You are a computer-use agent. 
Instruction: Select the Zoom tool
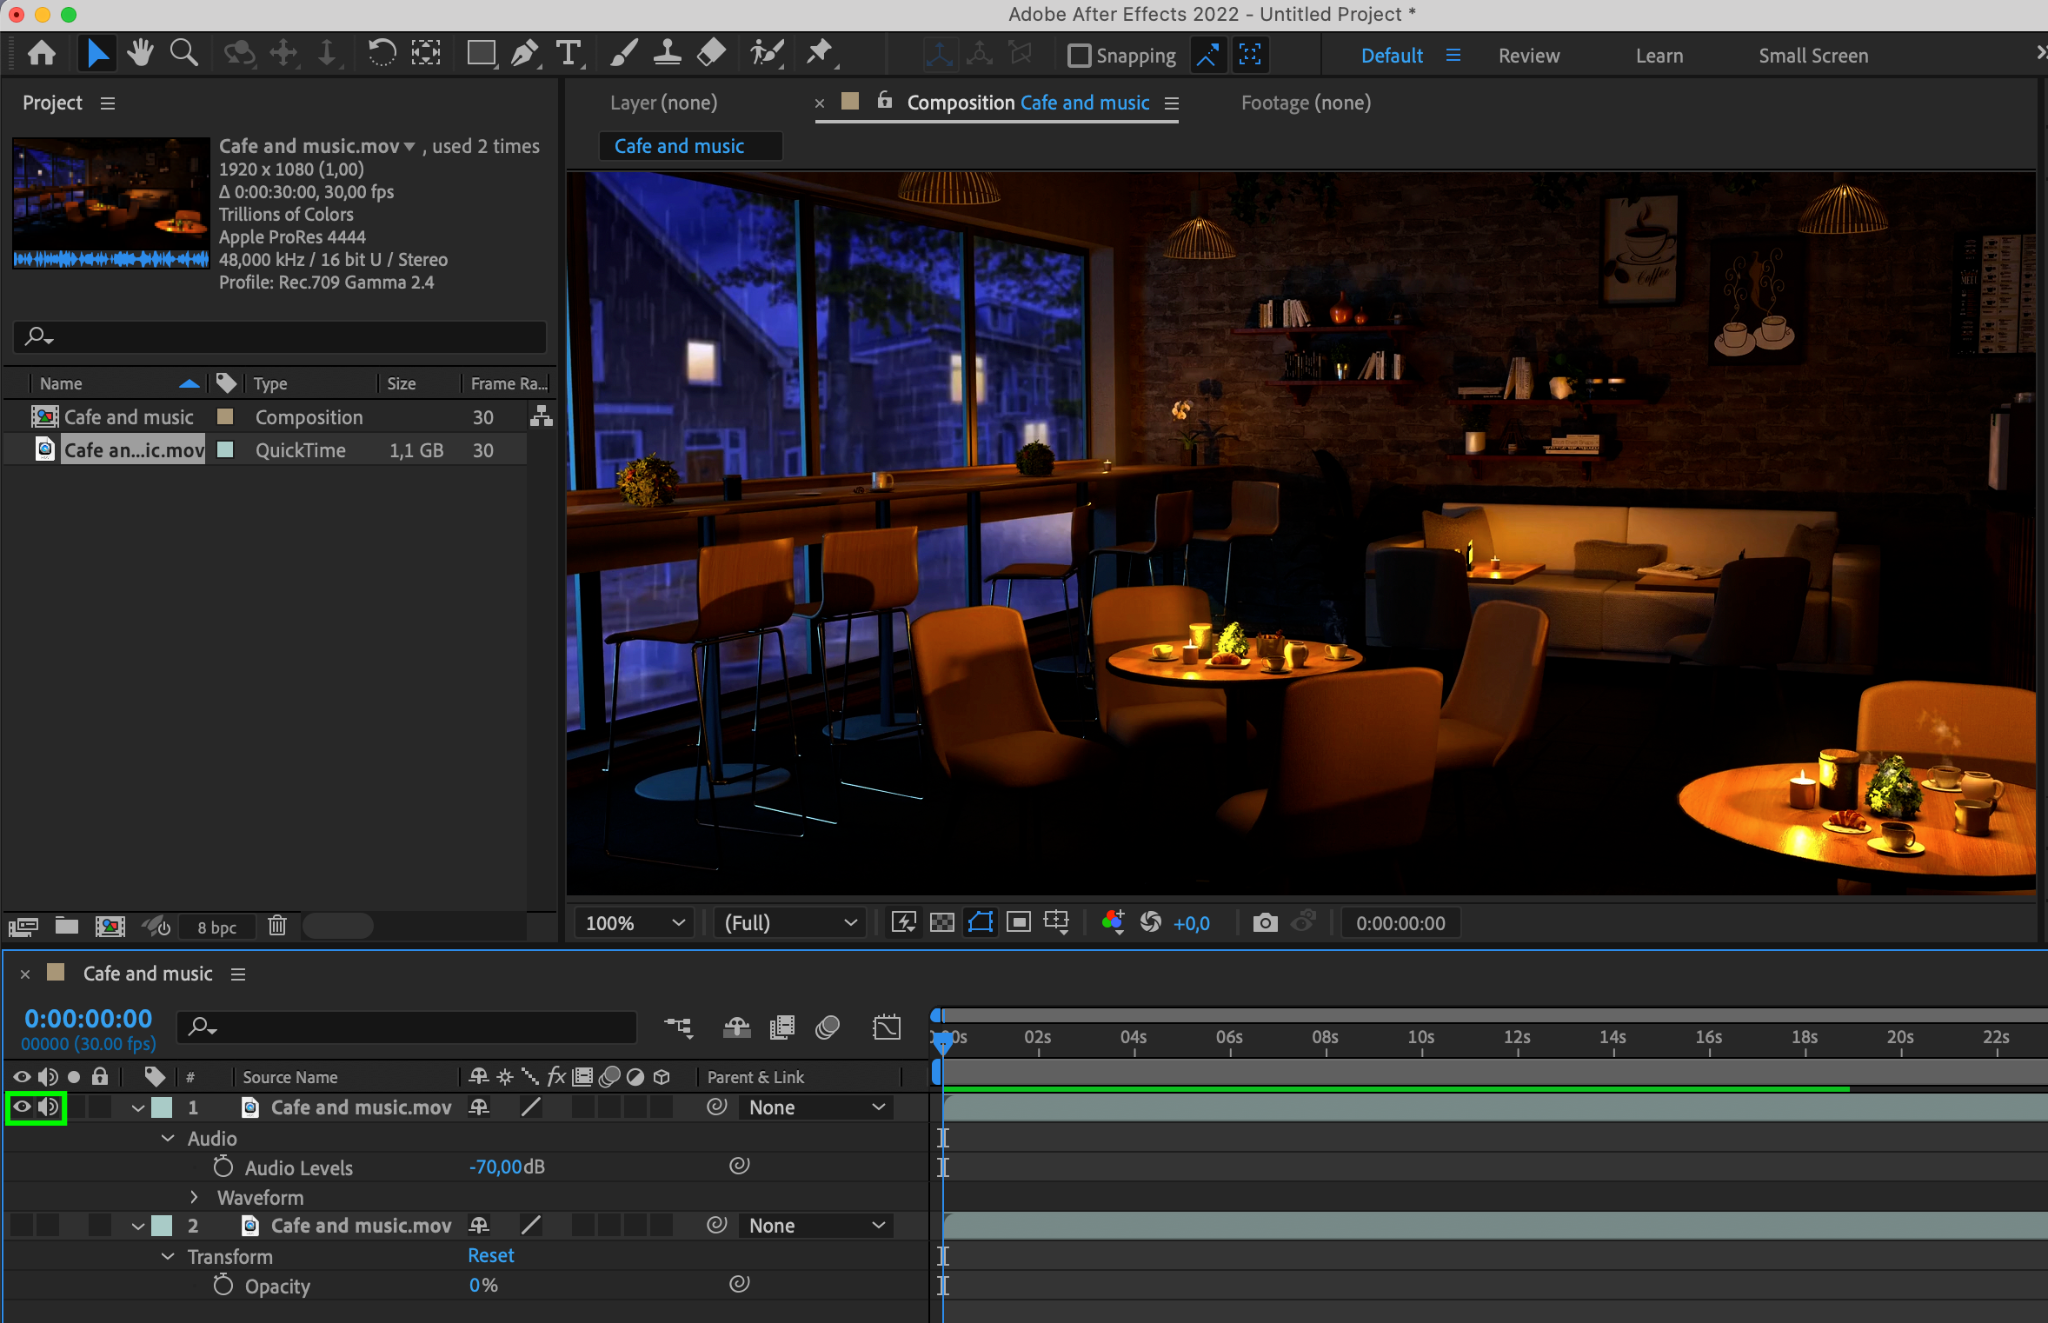[x=183, y=53]
